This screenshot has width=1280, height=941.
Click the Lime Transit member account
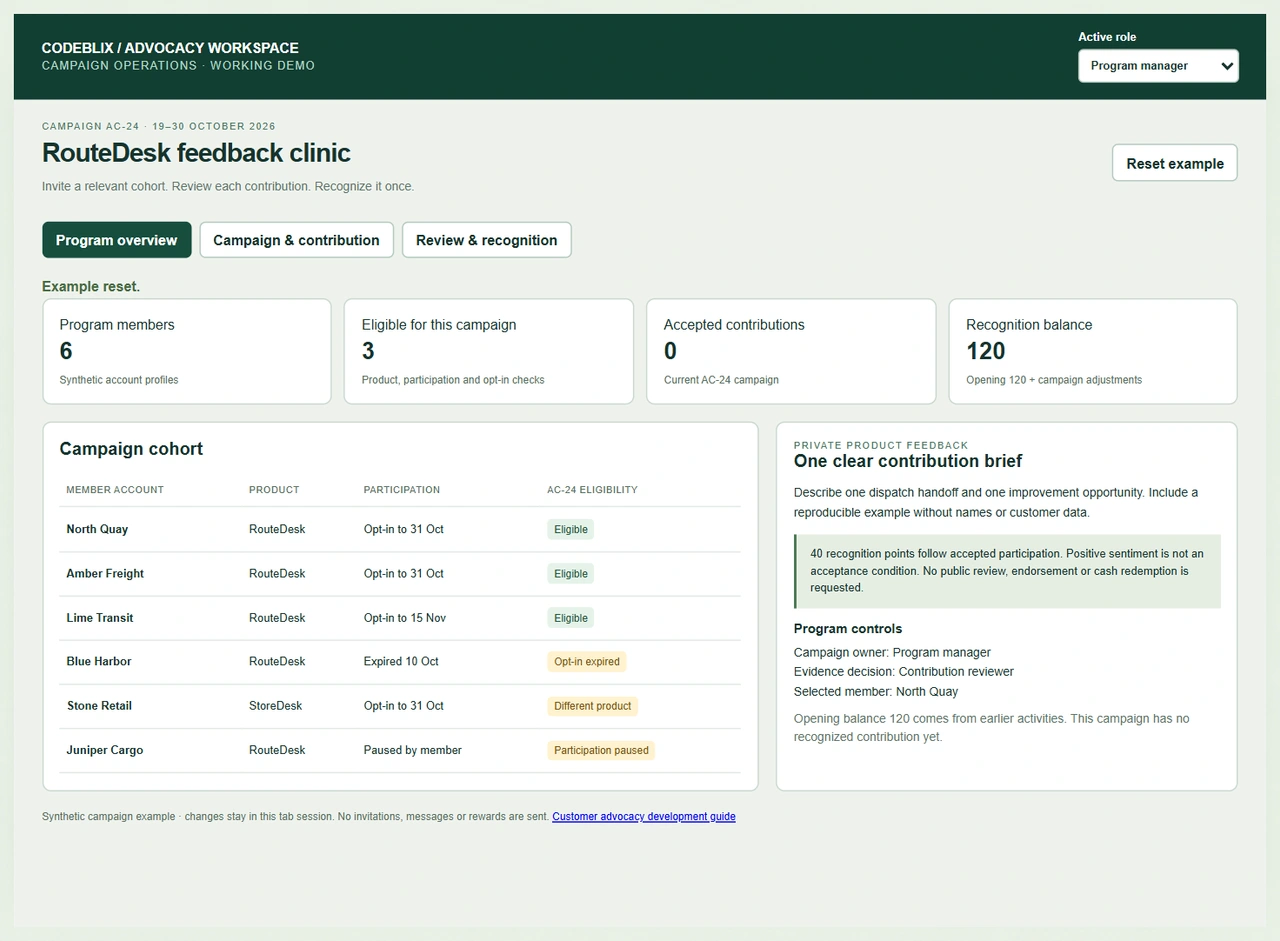100,617
